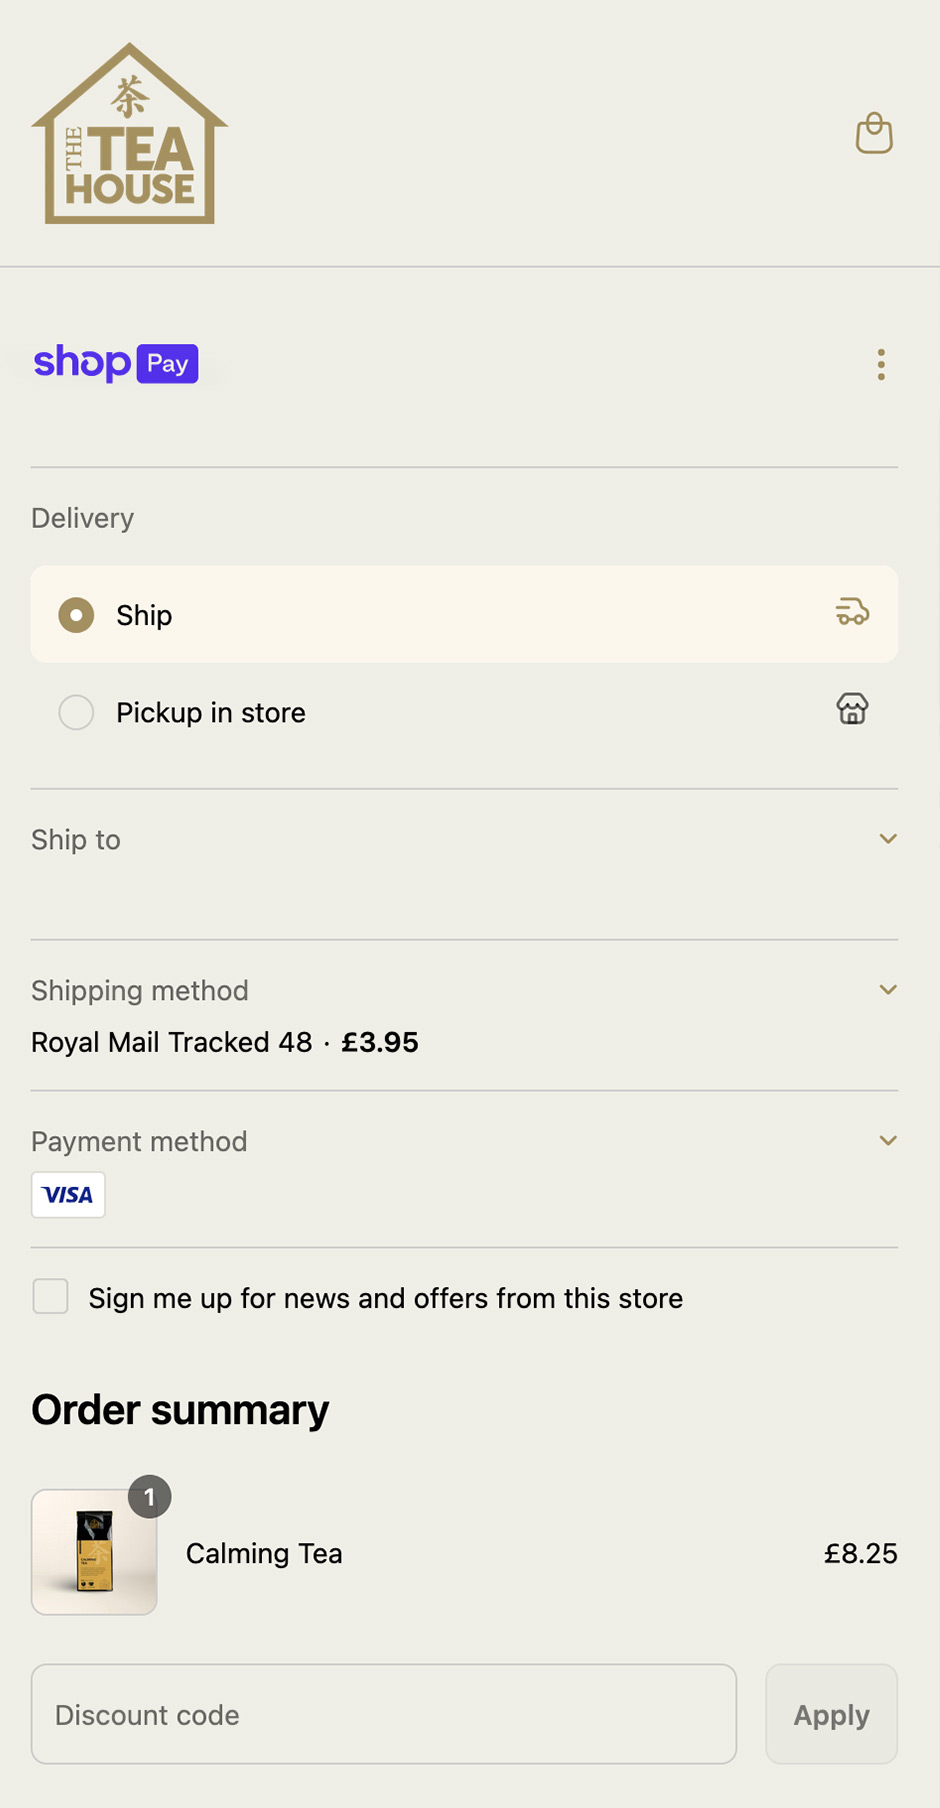The height and width of the screenshot is (1808, 940).
Task: Click the Calming Tea product thumbnail
Action: coord(94,1552)
